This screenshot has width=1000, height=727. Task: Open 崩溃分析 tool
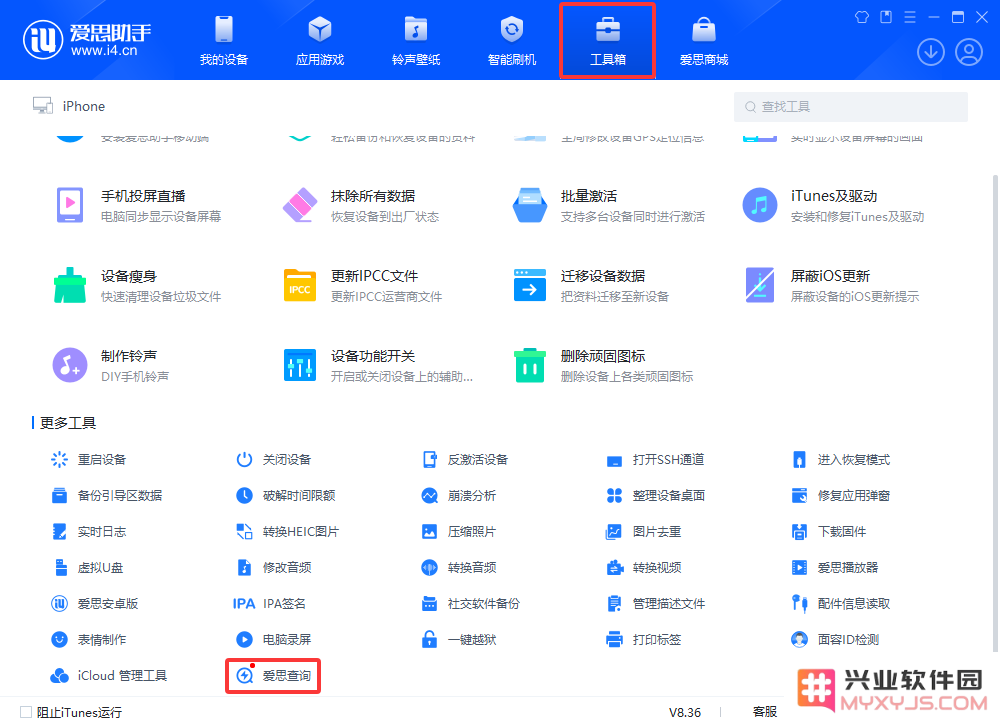pos(459,496)
